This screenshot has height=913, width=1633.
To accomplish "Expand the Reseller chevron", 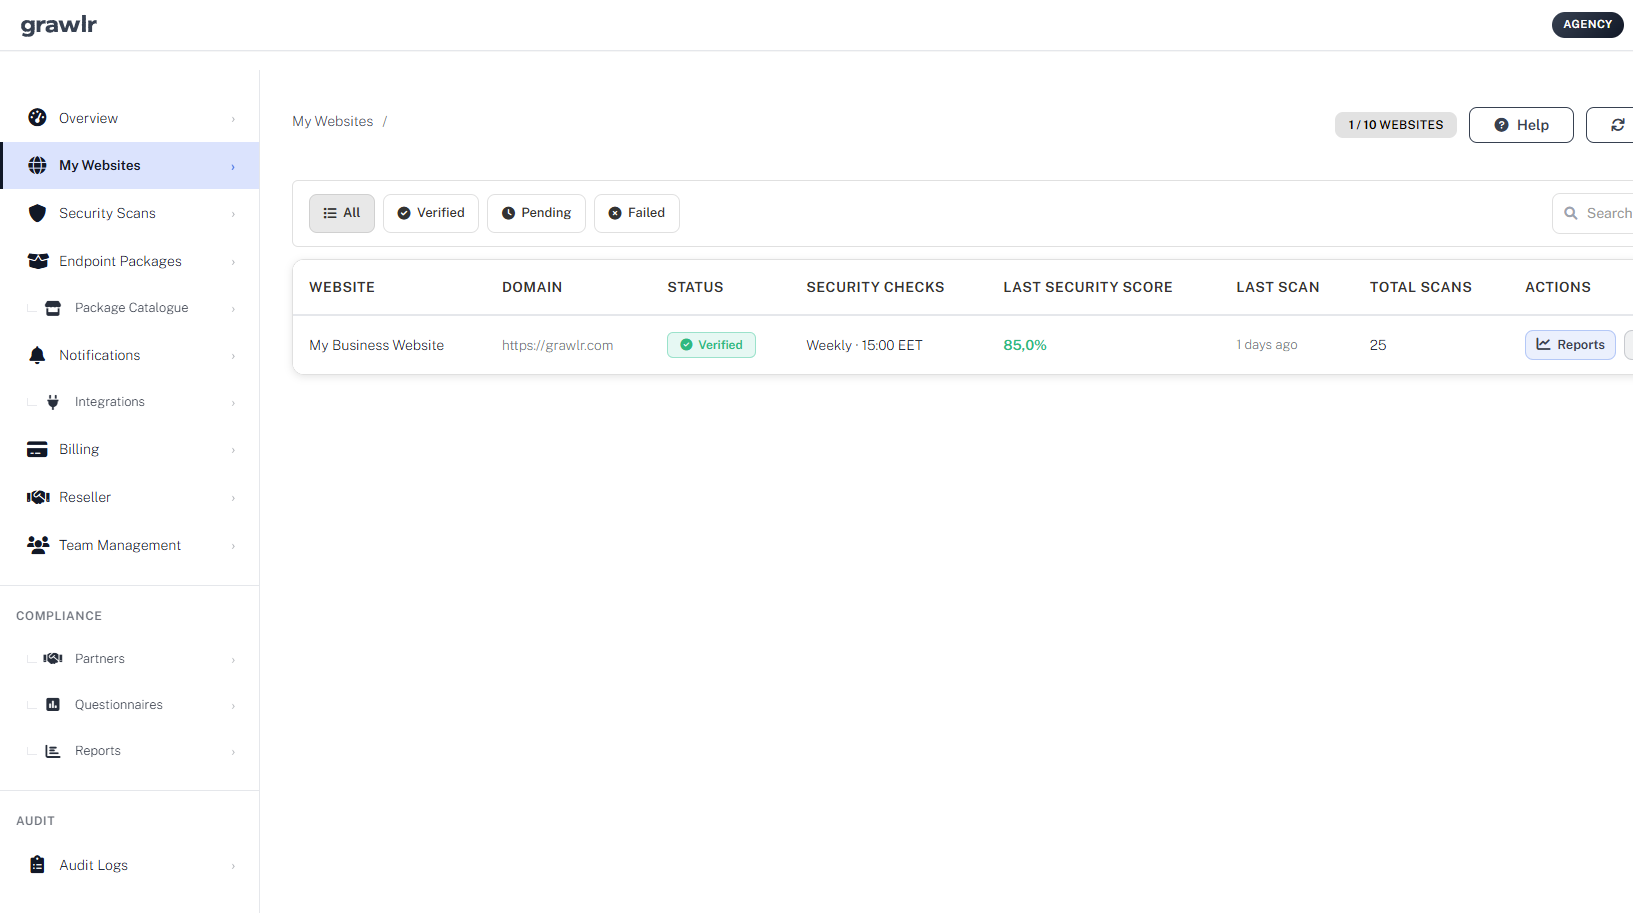I will point(233,498).
